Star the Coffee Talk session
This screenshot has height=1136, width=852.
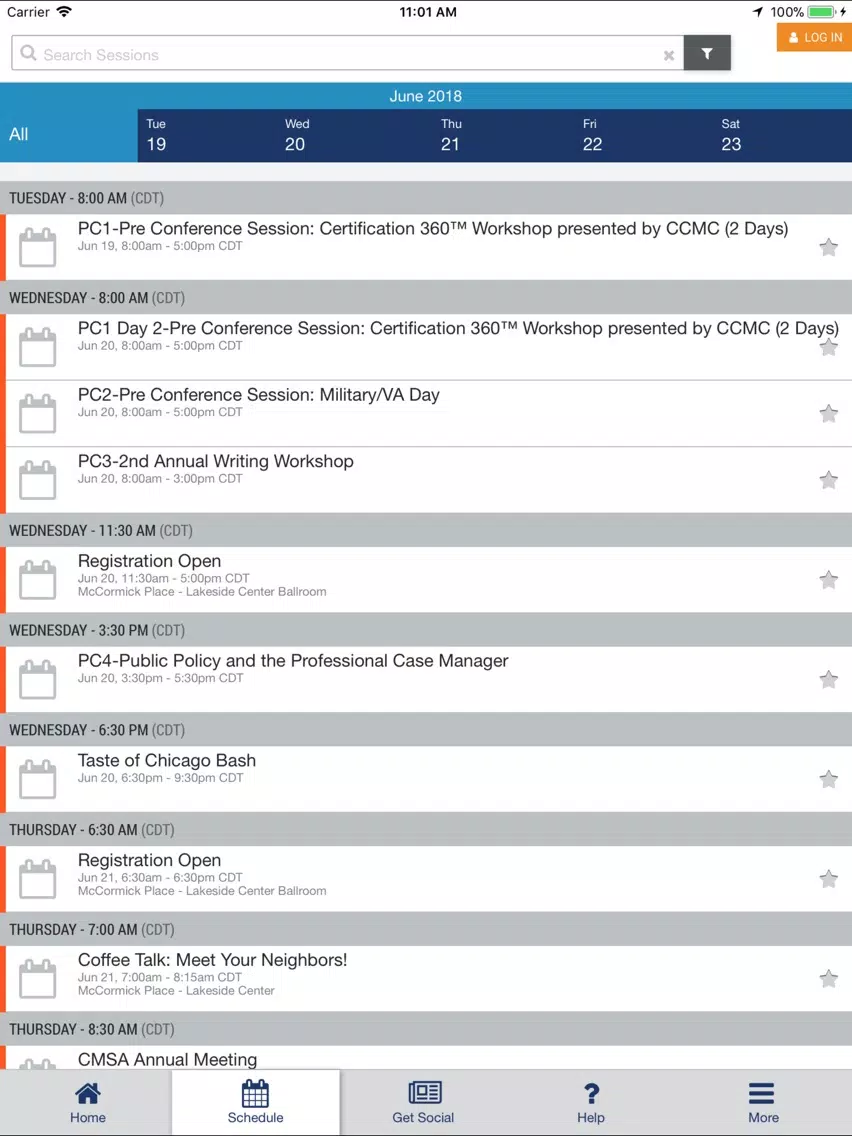[x=828, y=979]
